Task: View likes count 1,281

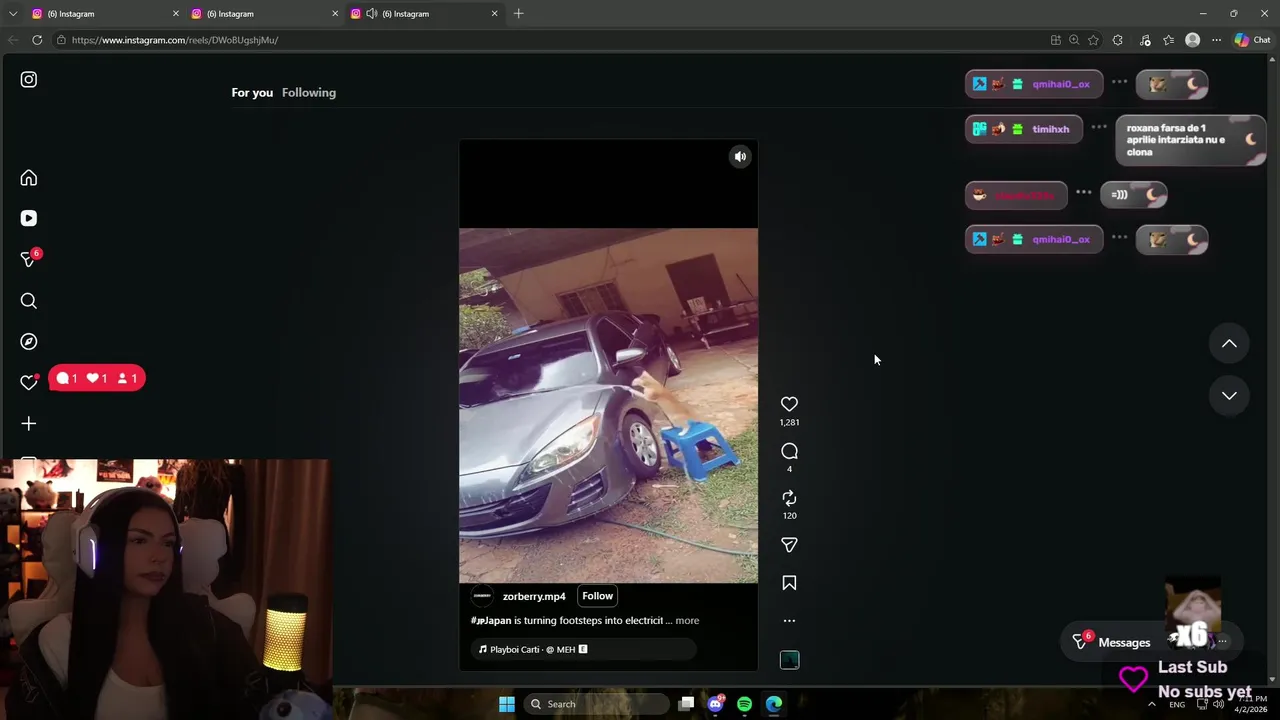Action: click(789, 423)
